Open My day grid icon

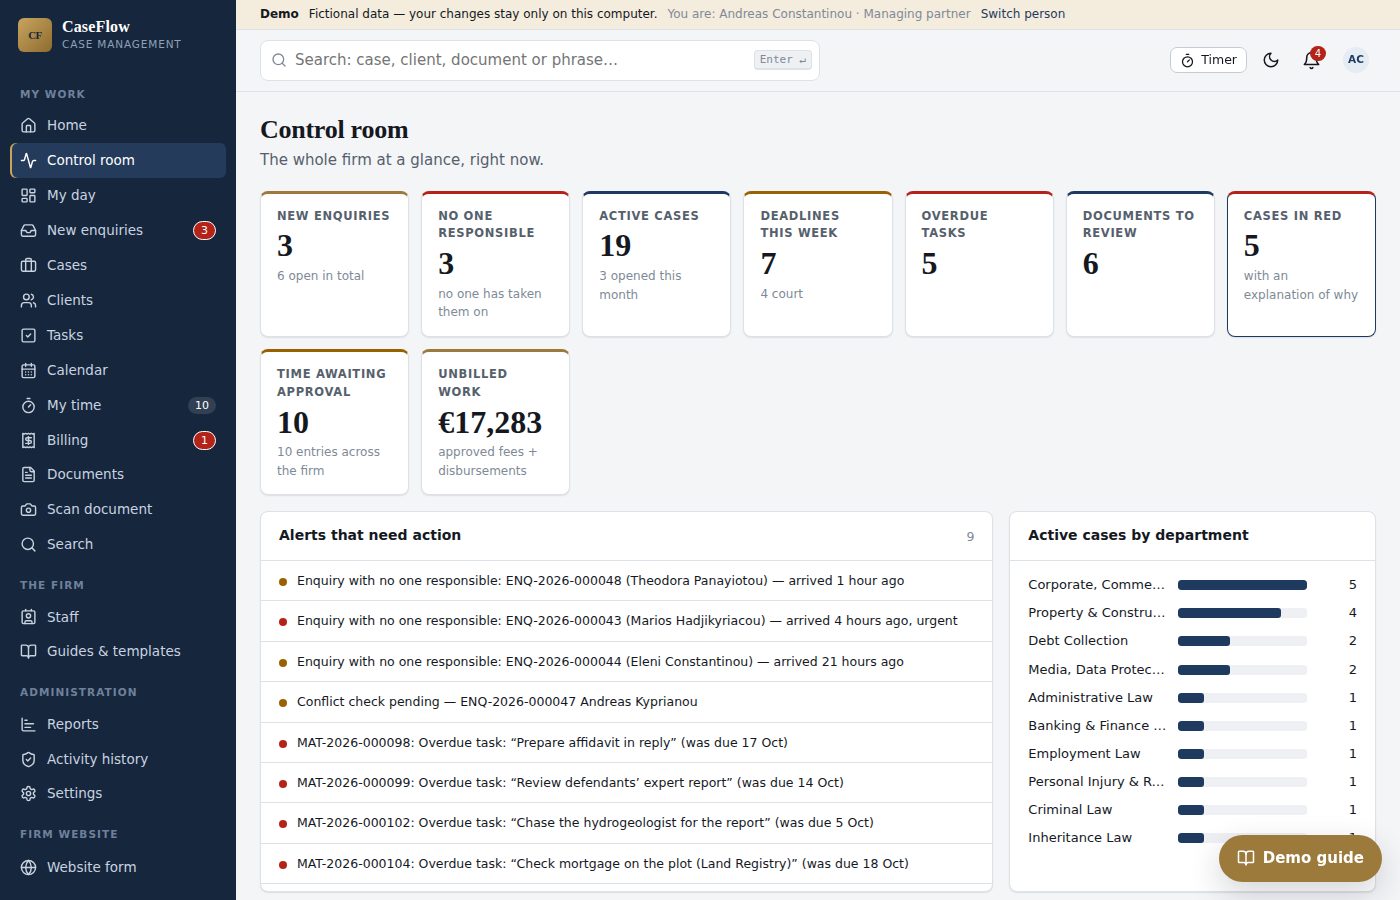29,195
